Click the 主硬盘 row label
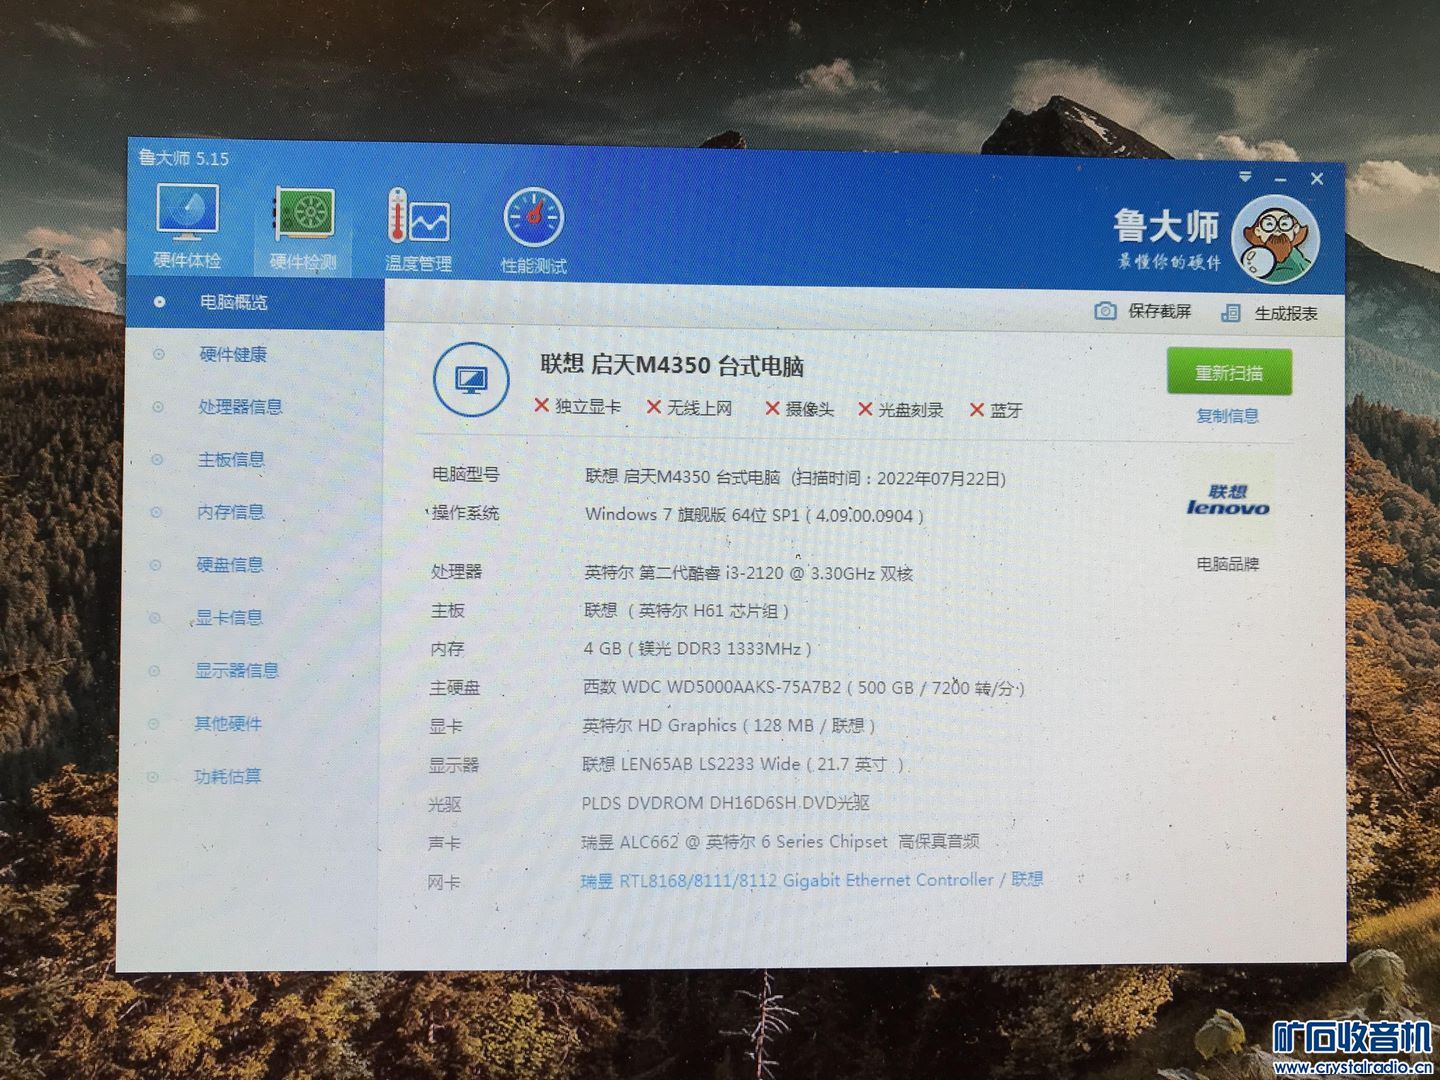 [x=455, y=688]
